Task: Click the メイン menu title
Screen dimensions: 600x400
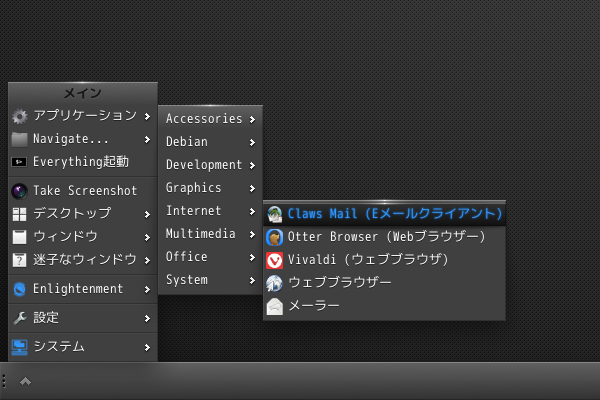Action: tap(83, 93)
